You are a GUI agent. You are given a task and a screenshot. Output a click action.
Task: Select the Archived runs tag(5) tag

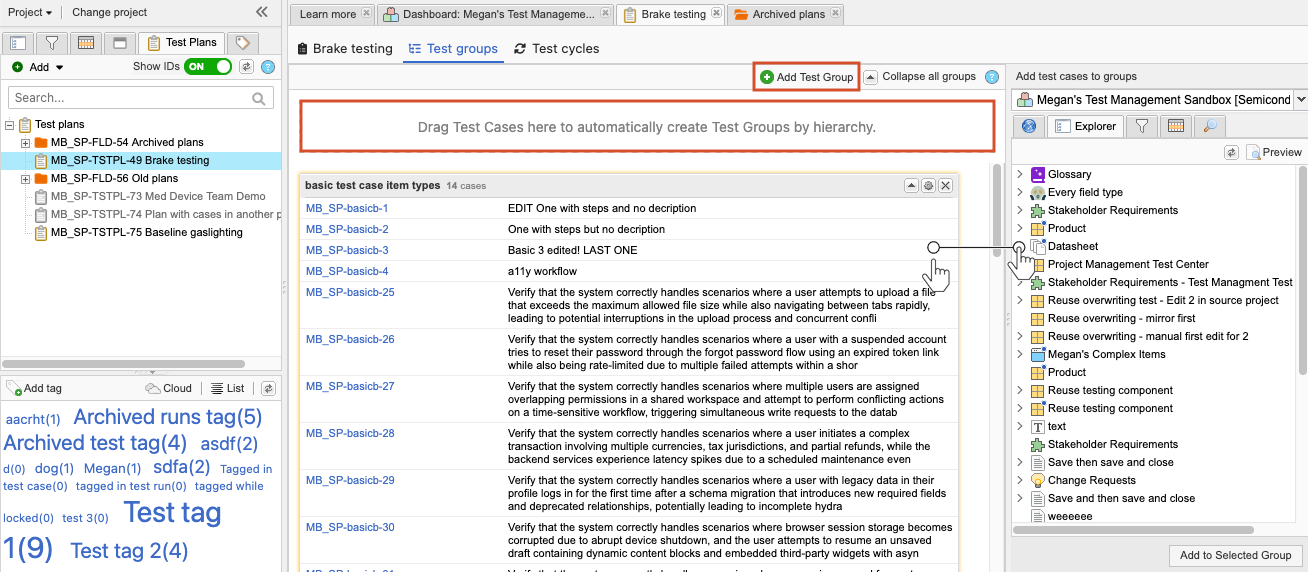(168, 417)
